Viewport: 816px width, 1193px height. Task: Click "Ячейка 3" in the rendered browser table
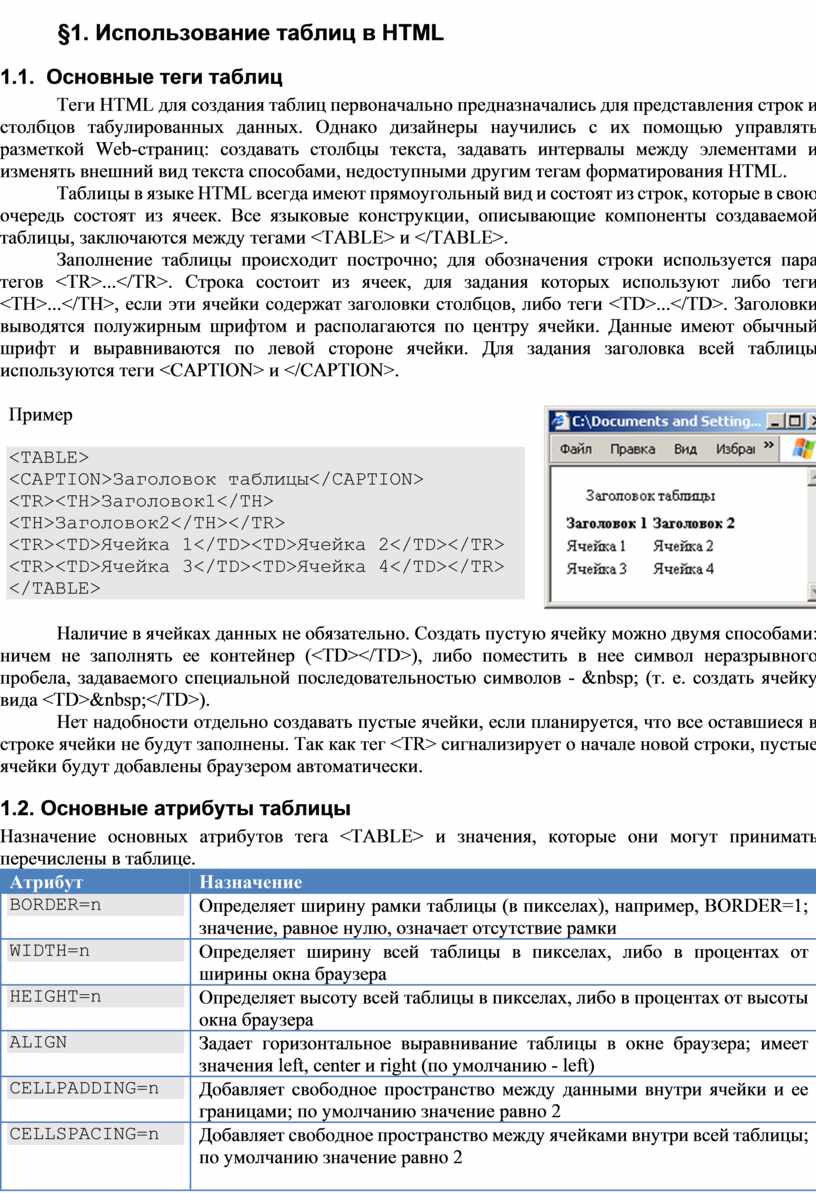tap(596, 569)
